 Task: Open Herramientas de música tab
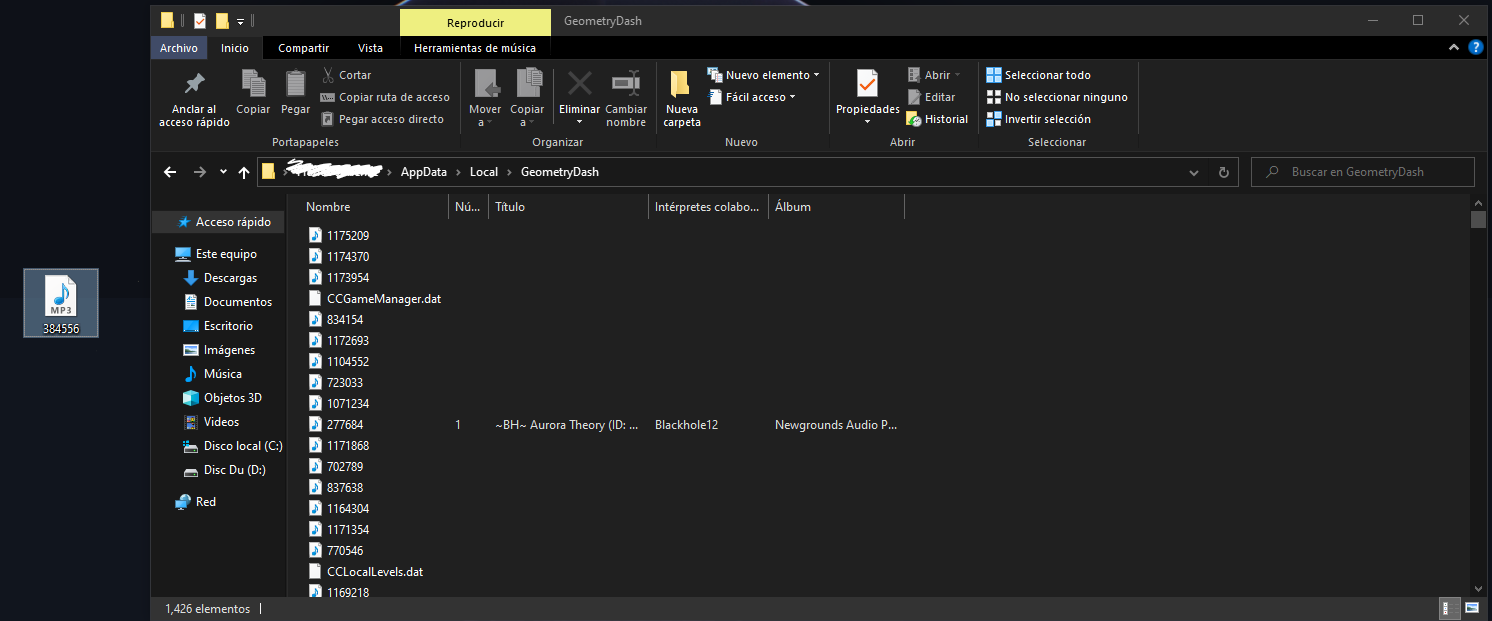pos(475,48)
